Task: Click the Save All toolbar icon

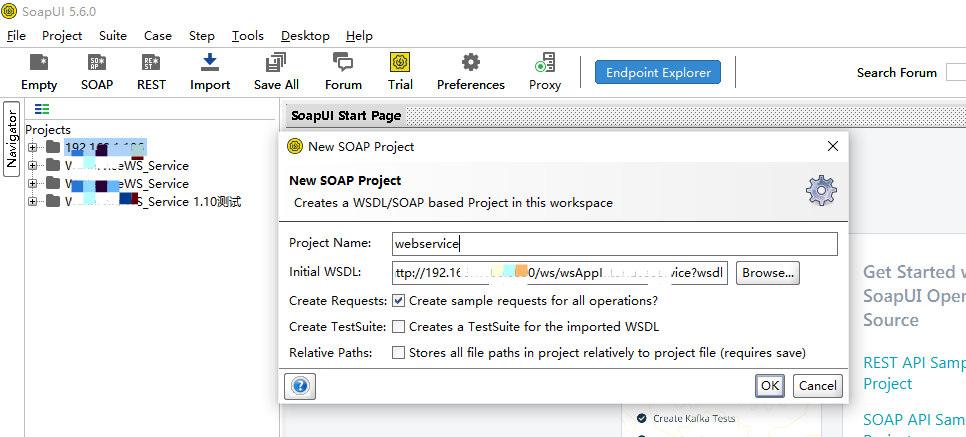Action: (x=276, y=72)
